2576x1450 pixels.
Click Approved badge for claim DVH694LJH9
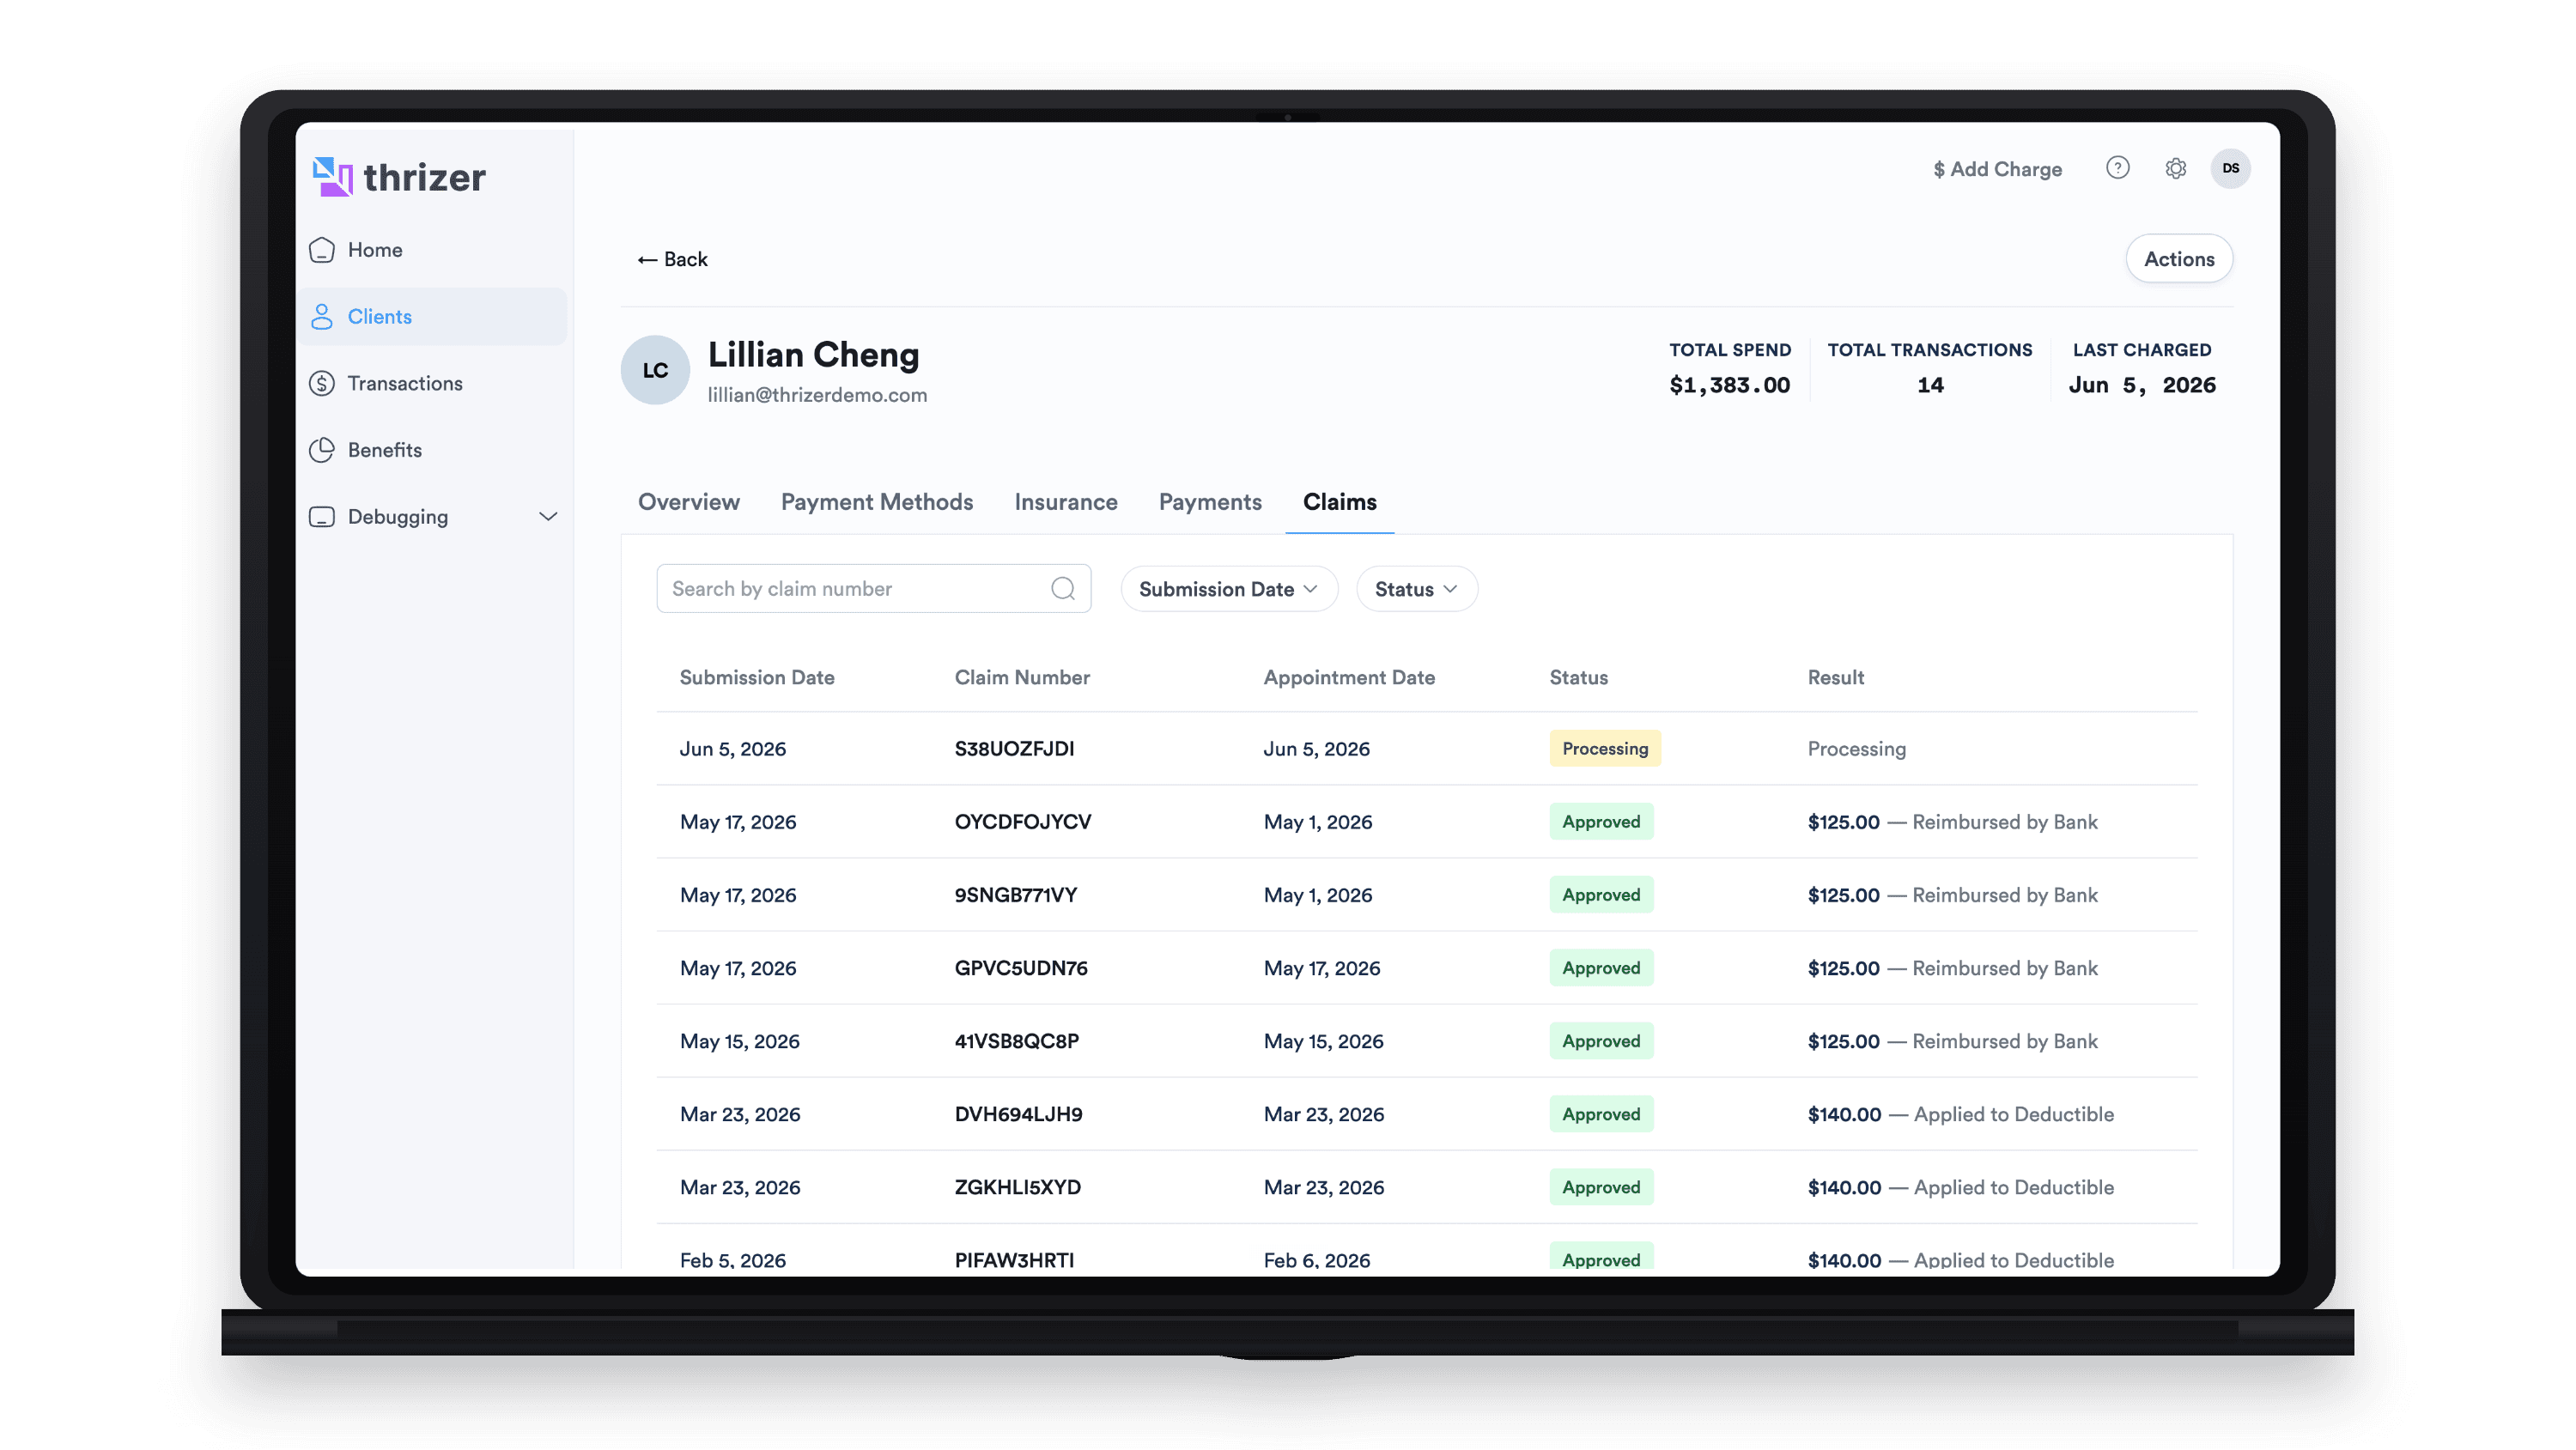pyautogui.click(x=1601, y=1114)
